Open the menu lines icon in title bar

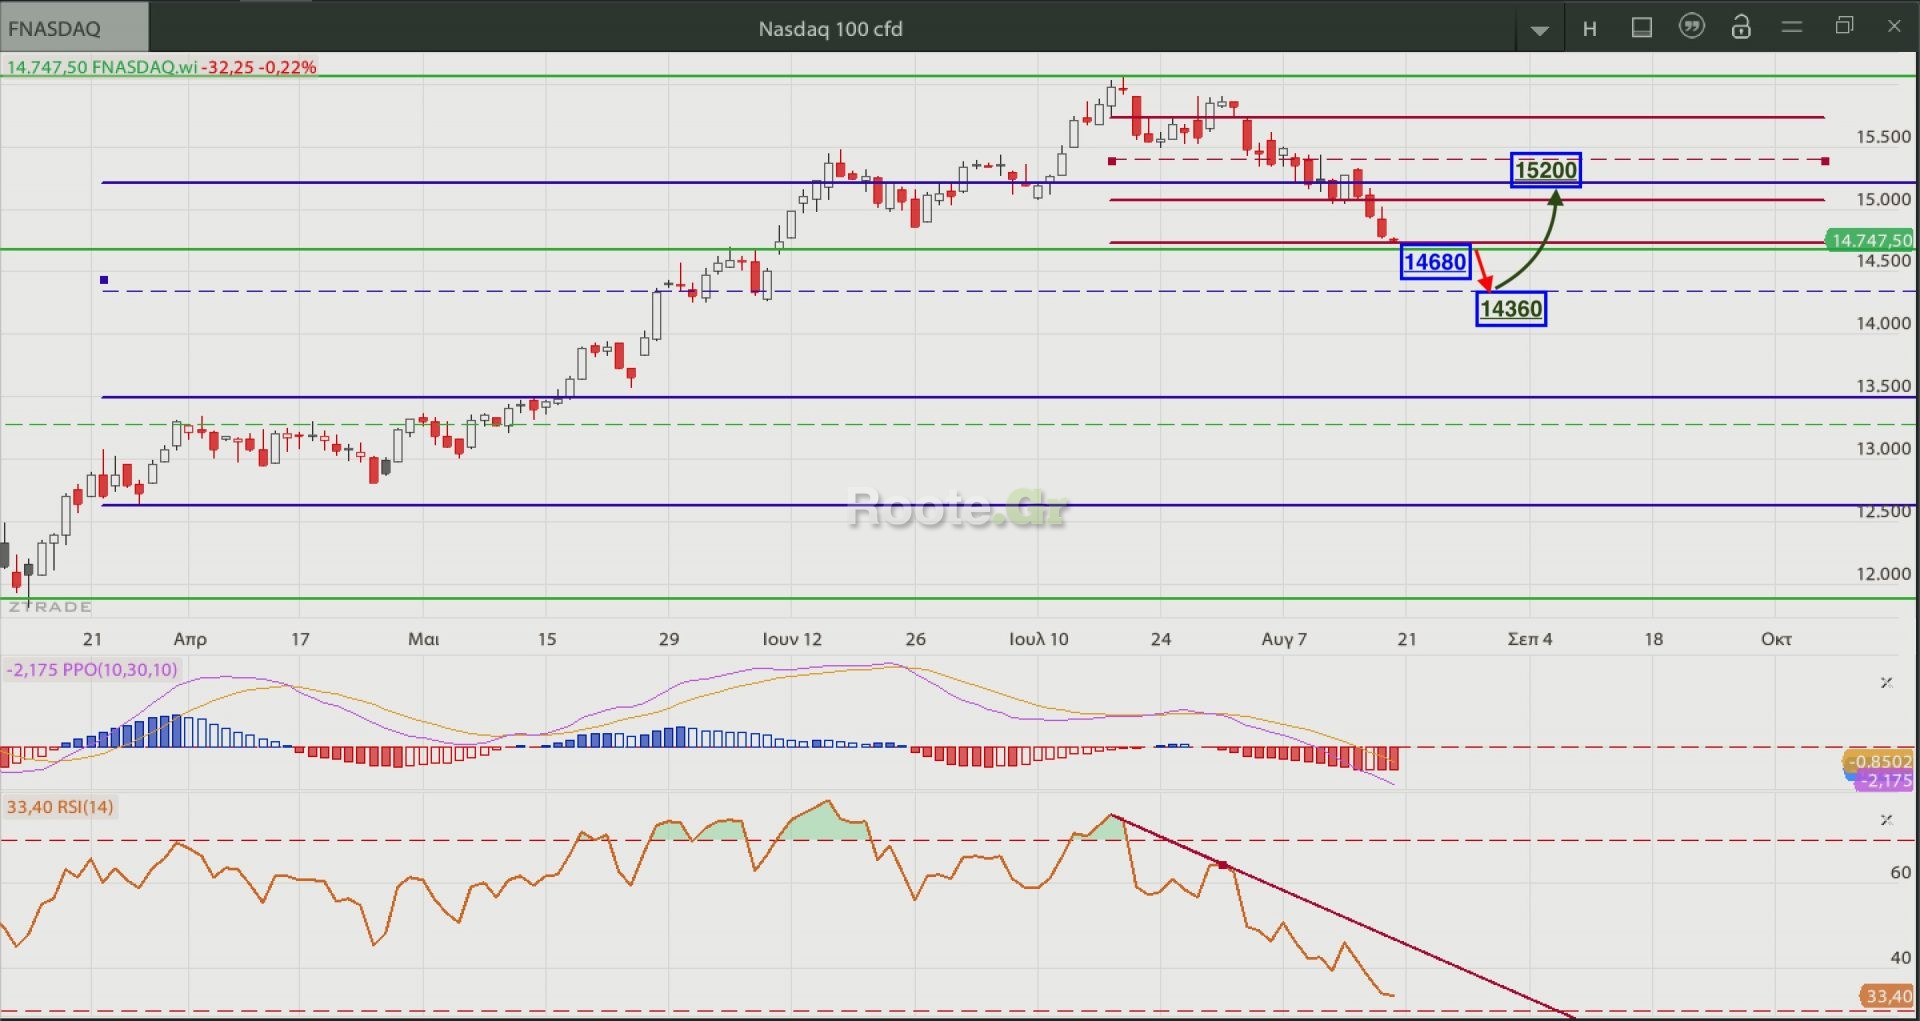pos(1792,27)
